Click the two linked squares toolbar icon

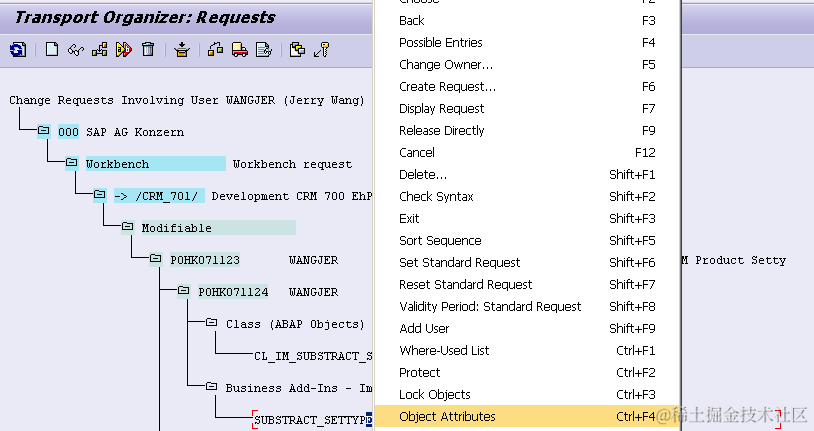215,50
